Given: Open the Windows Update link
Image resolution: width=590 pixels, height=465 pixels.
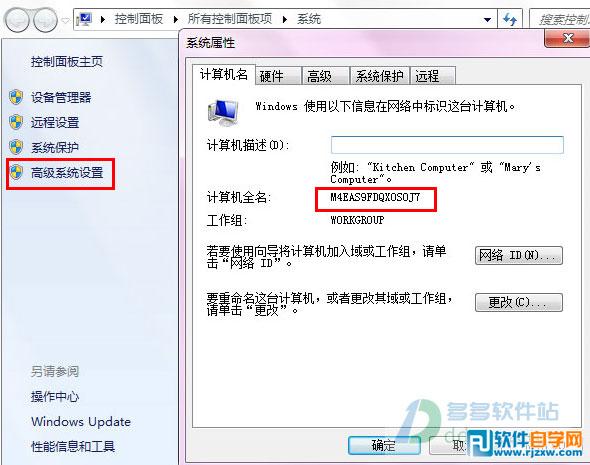Looking at the screenshot, I should point(81,422).
